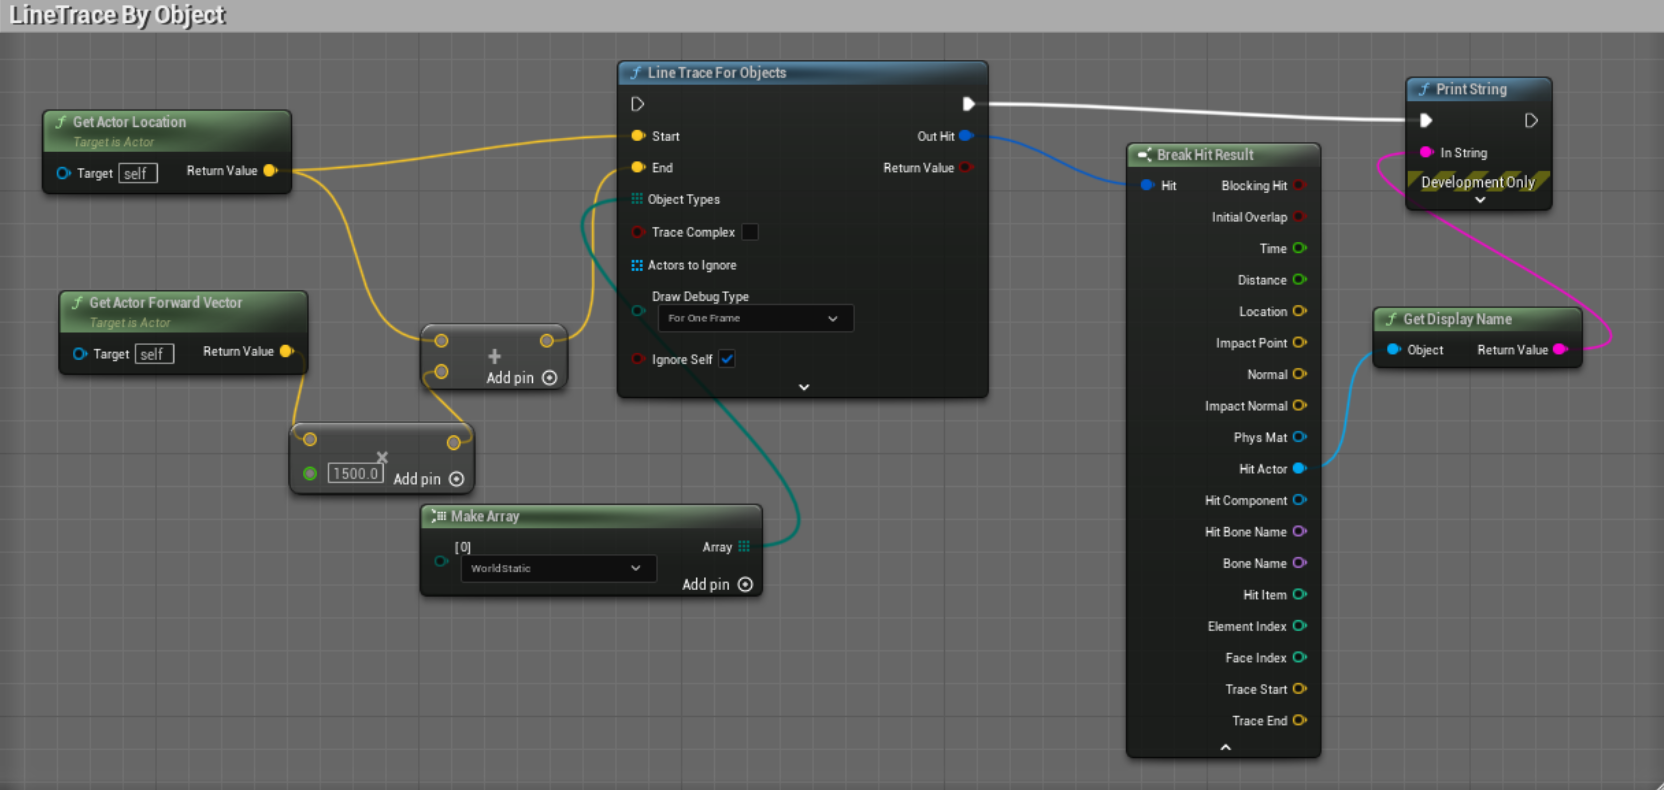The height and width of the screenshot is (790, 1664).
Task: Click the Hit Component output pin
Action: coord(1299,499)
